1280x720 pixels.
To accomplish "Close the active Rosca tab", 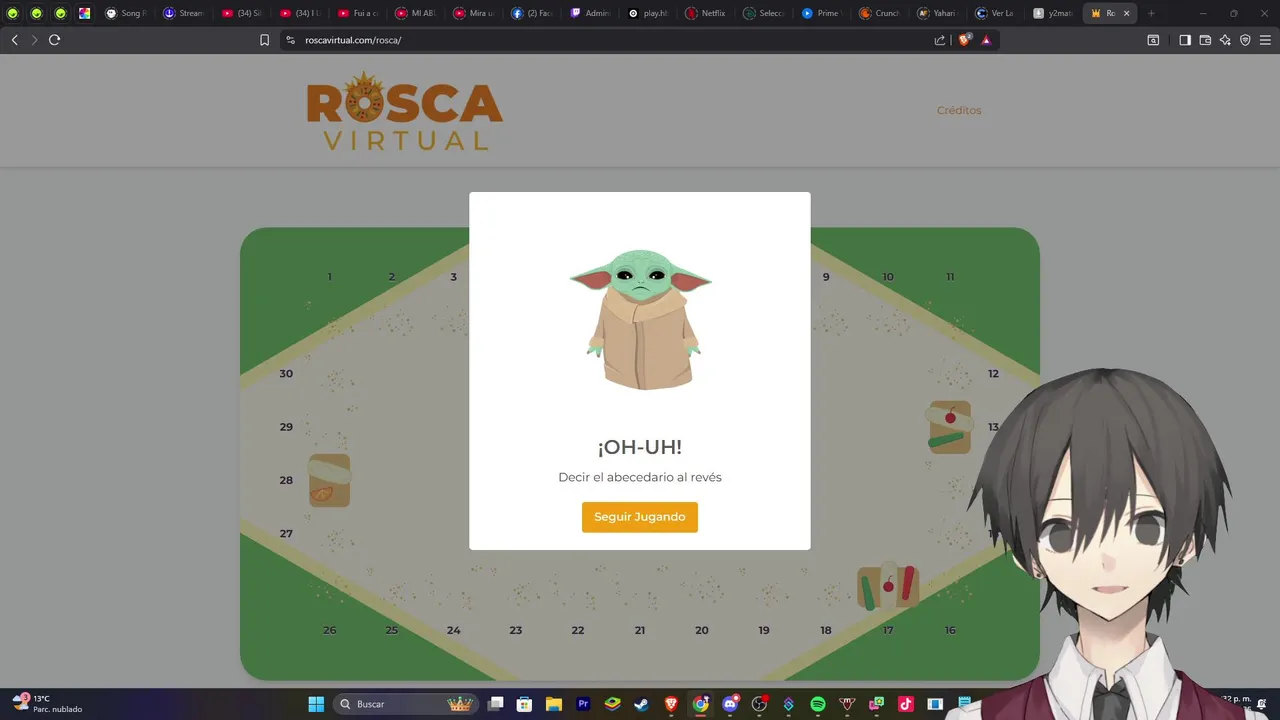I will [x=1127, y=13].
